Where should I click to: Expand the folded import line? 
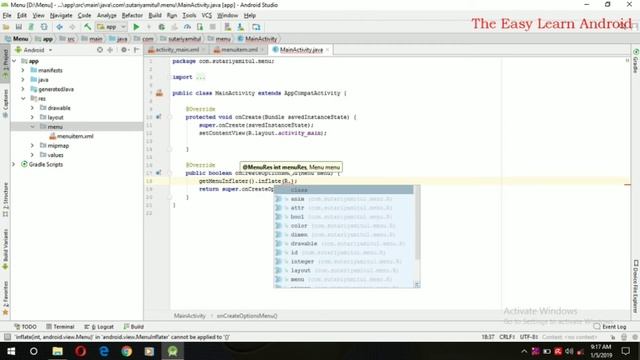[200, 77]
